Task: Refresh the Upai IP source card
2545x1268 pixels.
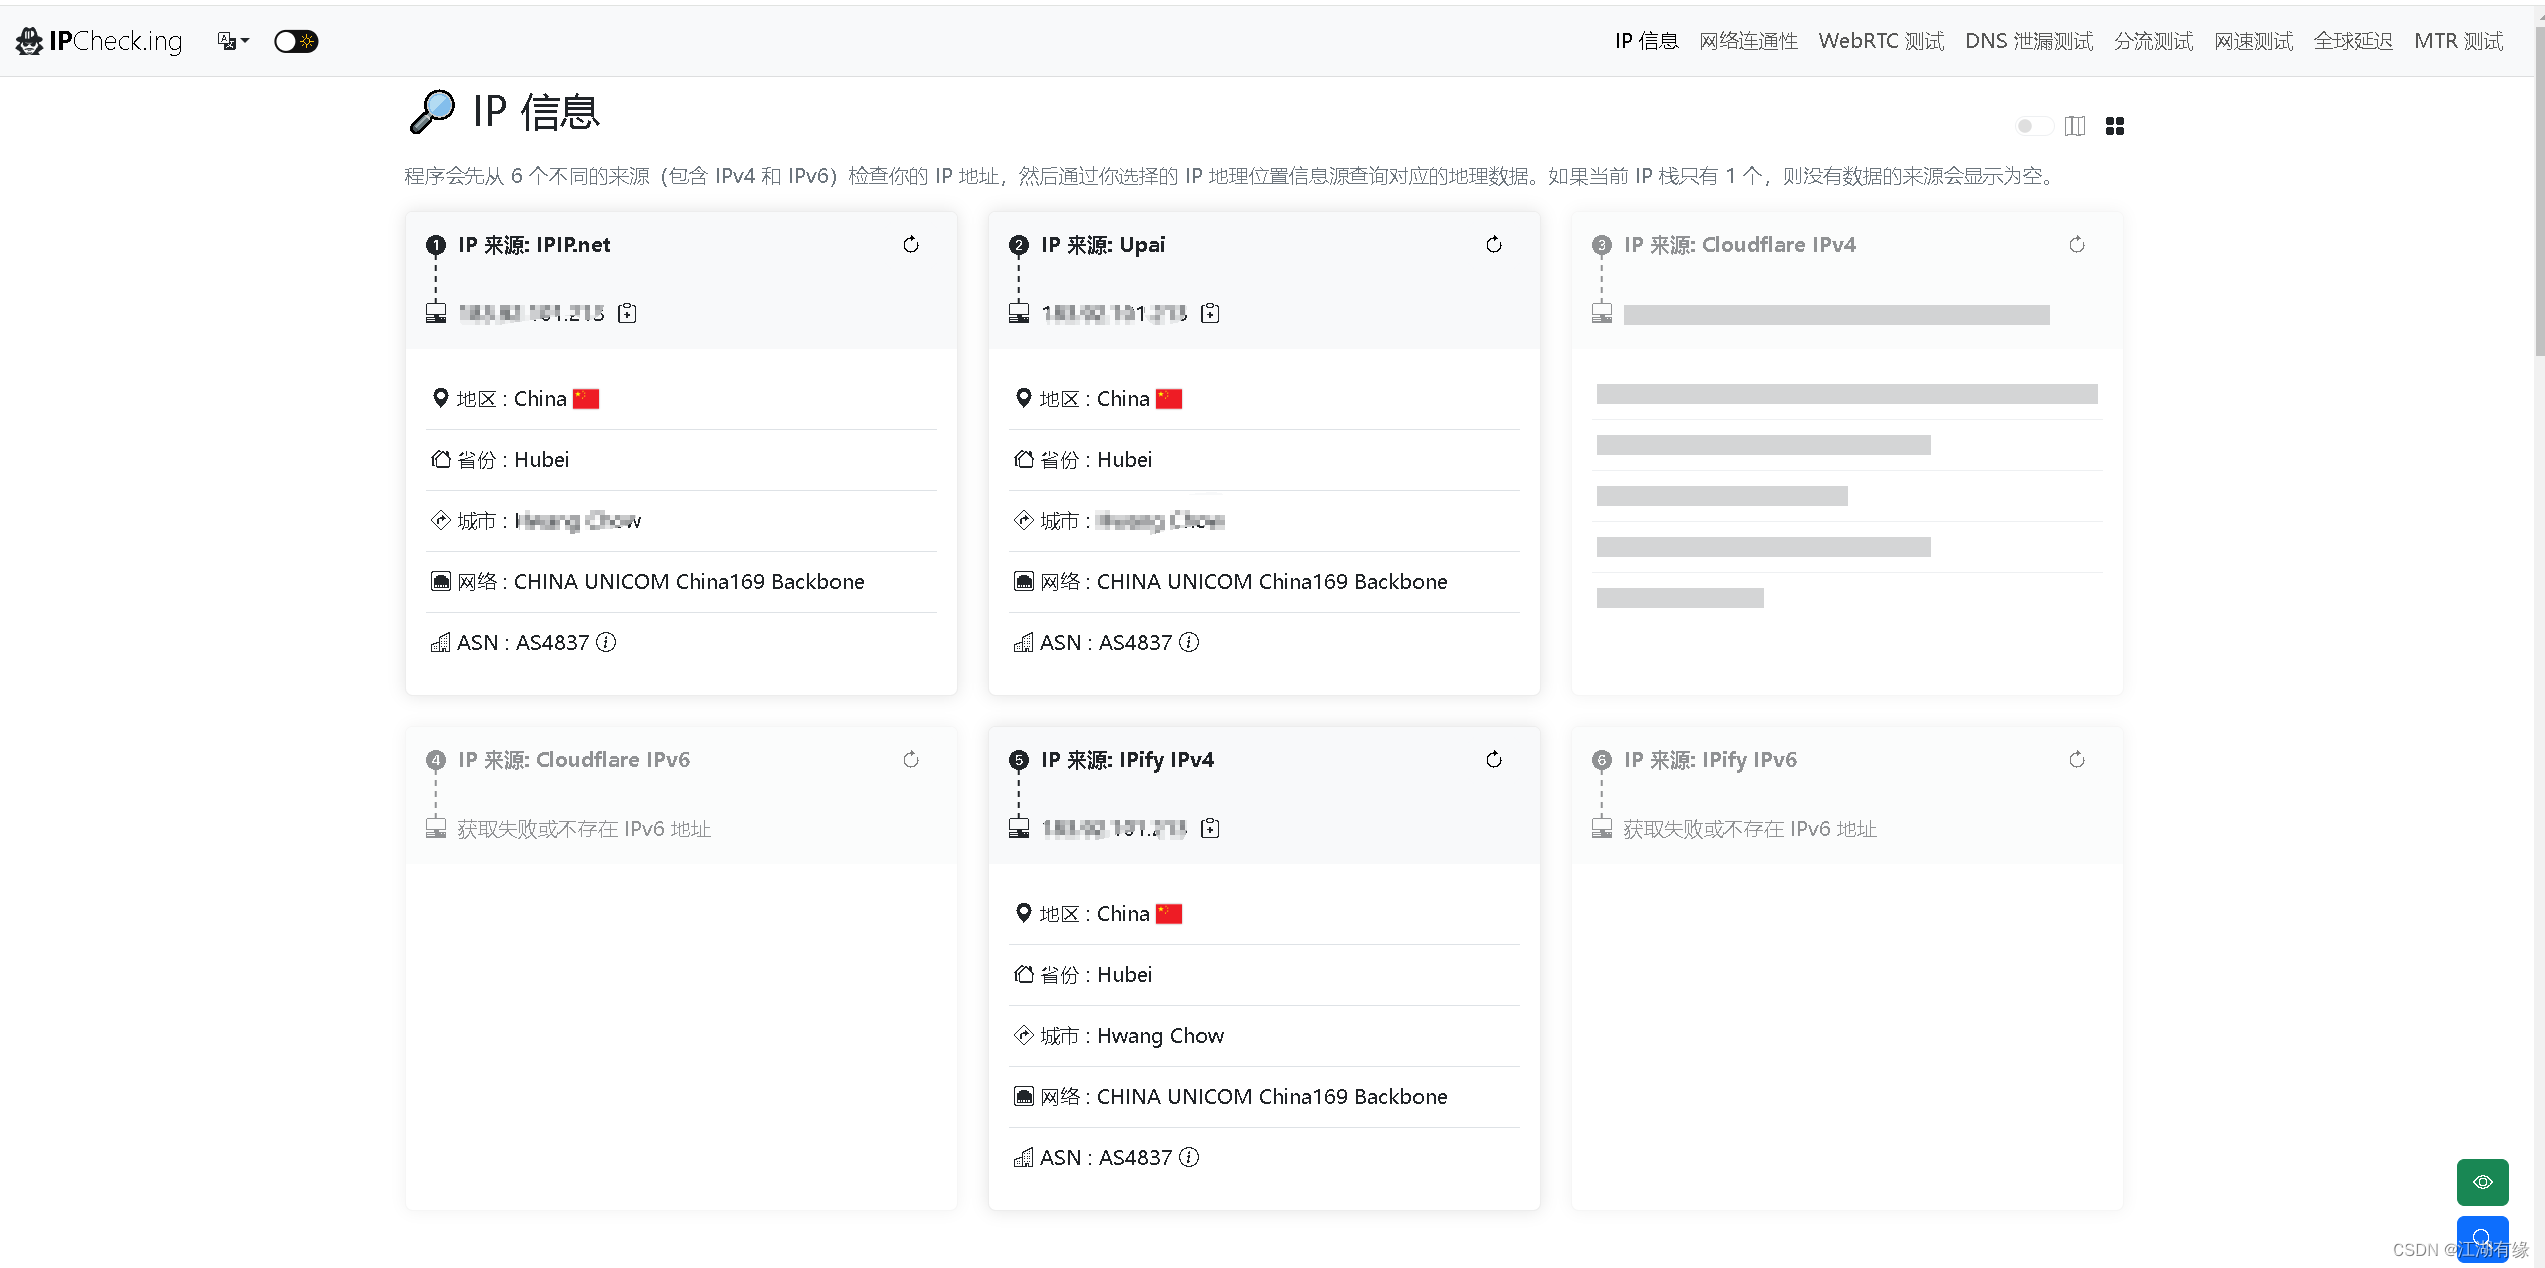Action: point(1493,245)
